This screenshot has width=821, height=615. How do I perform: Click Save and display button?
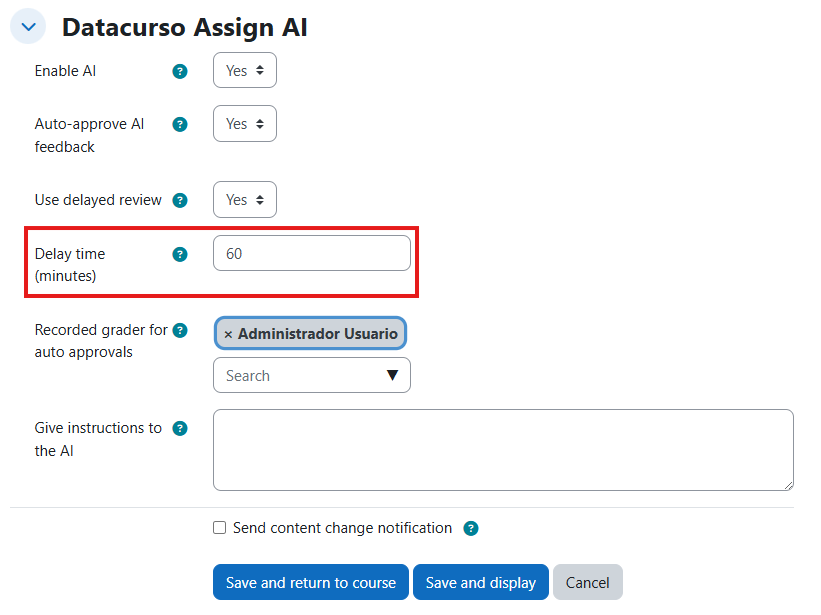tap(480, 582)
